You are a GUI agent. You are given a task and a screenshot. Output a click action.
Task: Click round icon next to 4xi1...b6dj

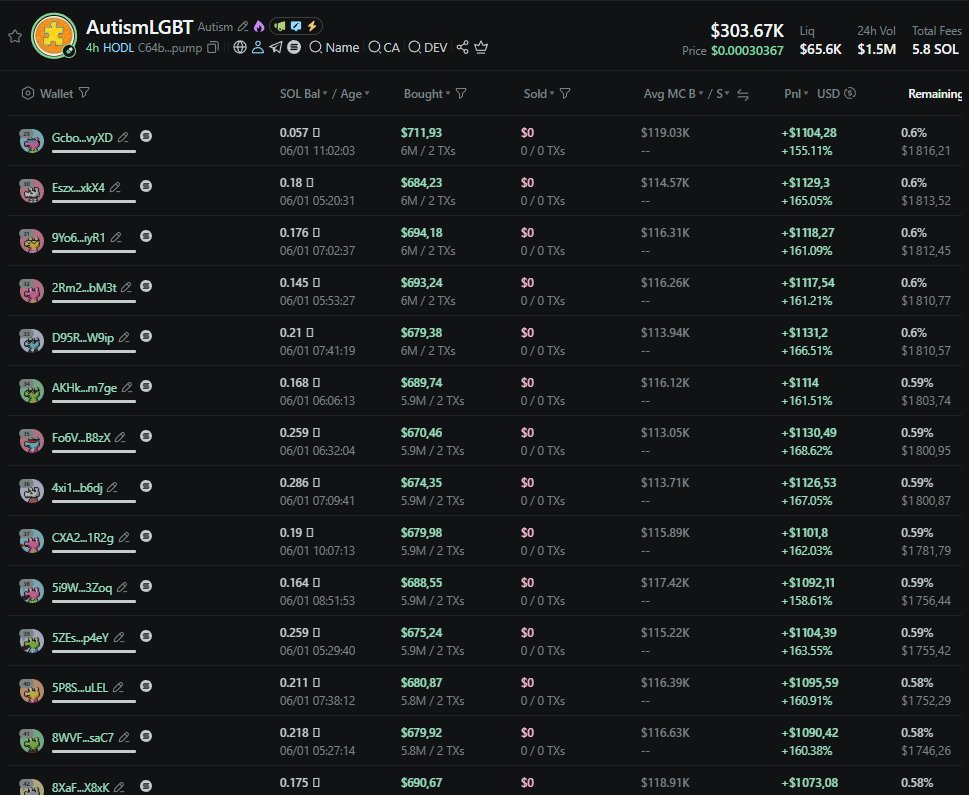pyautogui.click(x=146, y=487)
